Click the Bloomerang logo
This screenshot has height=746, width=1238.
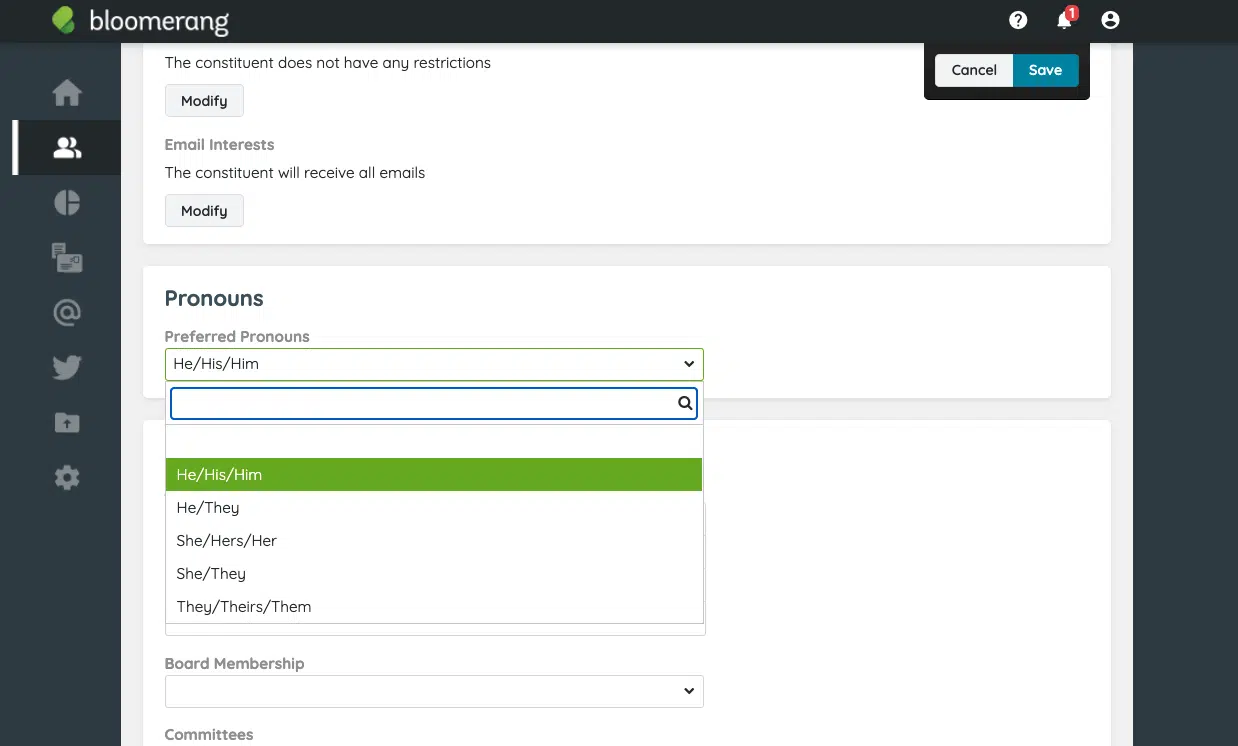coord(141,20)
